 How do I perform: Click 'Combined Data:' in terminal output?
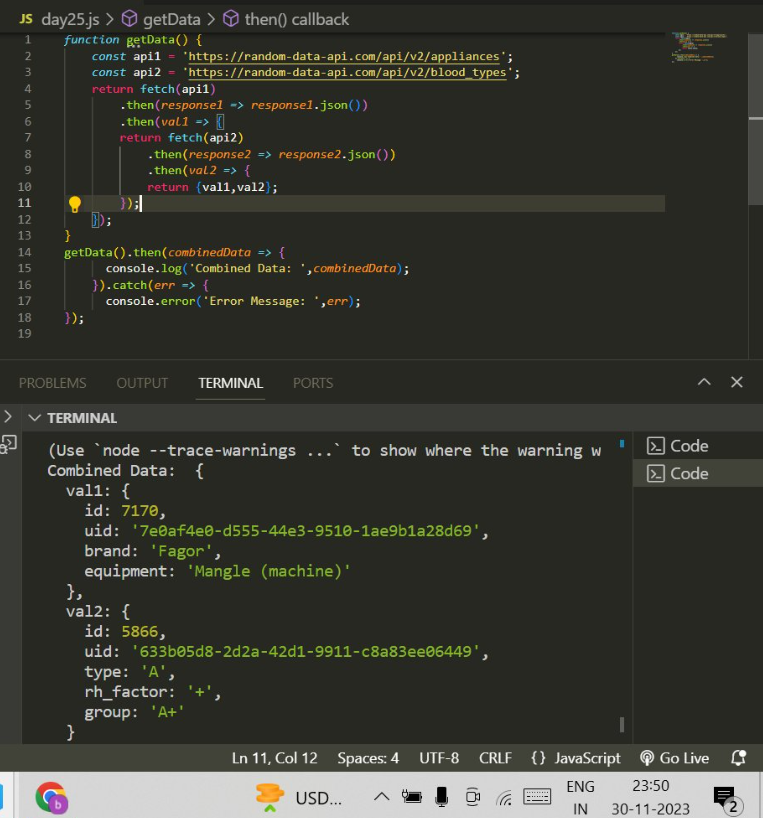111,471
